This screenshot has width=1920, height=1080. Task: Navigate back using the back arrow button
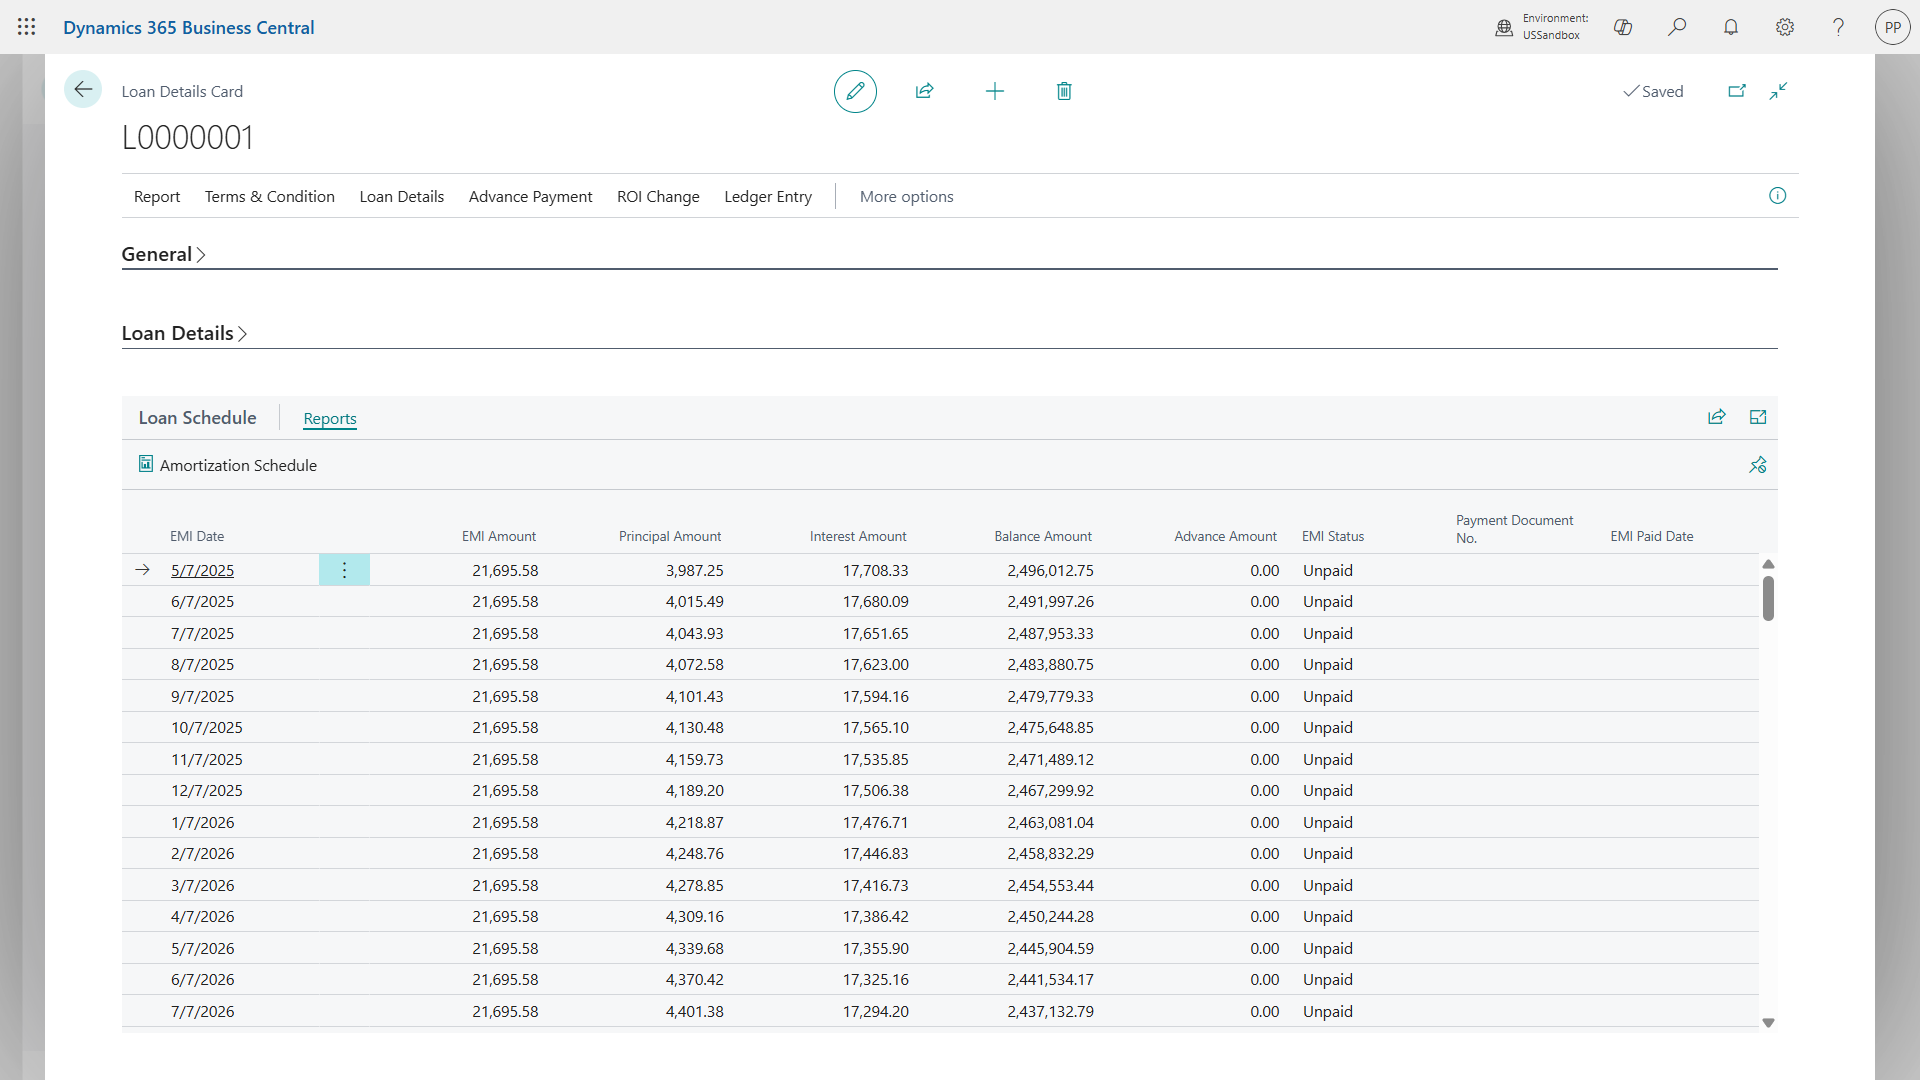83,89
